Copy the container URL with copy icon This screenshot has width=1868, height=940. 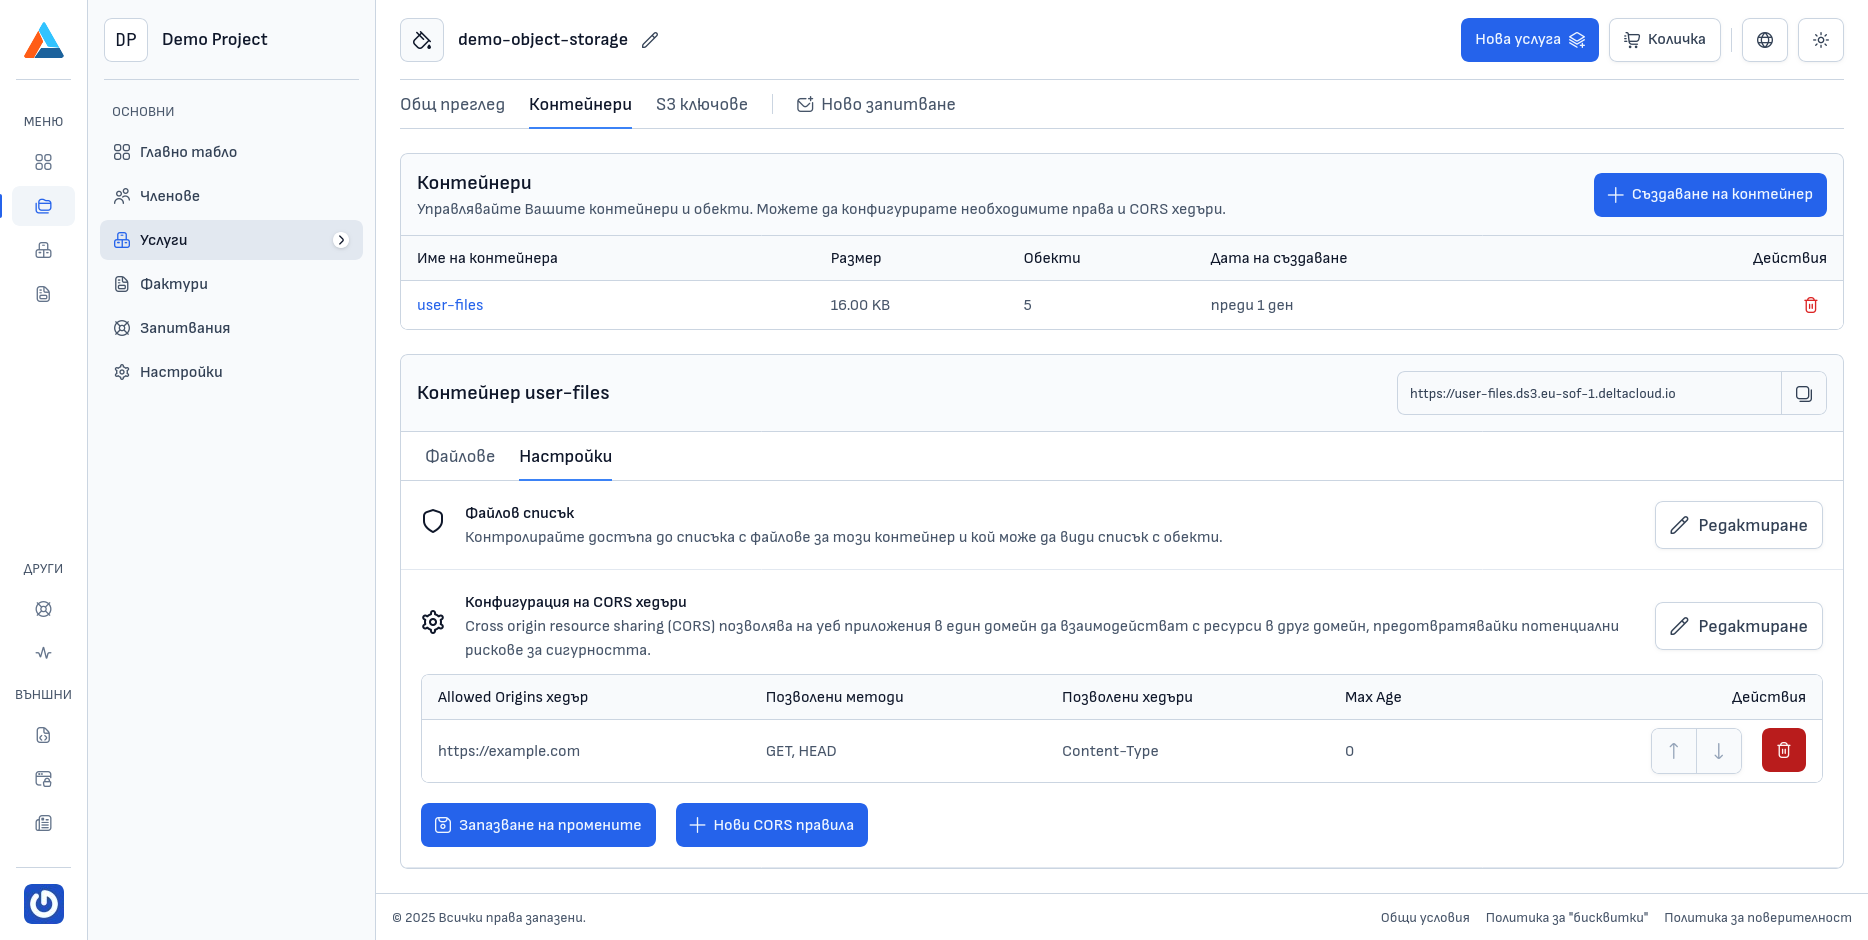(1803, 393)
